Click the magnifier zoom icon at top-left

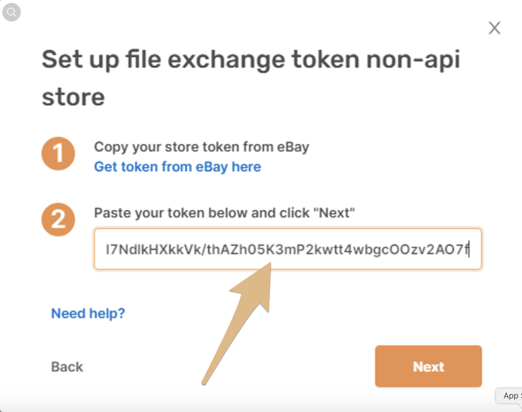[x=11, y=12]
